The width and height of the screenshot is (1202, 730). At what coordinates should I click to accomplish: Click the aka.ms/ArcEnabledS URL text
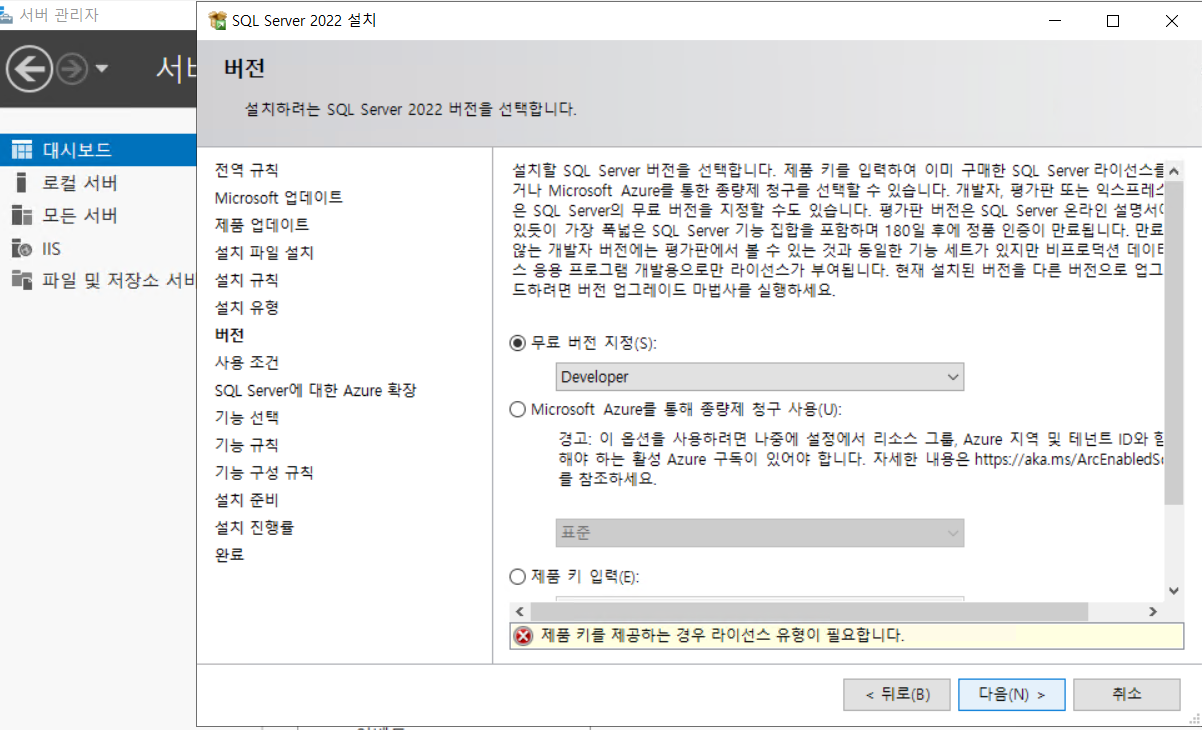point(1070,459)
